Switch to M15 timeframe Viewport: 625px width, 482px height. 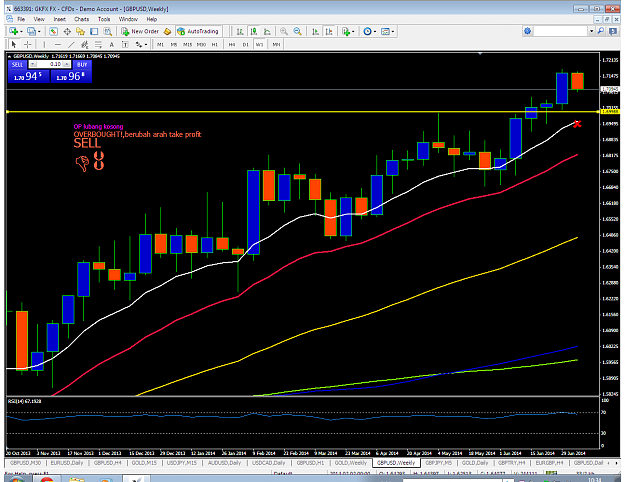pos(187,45)
